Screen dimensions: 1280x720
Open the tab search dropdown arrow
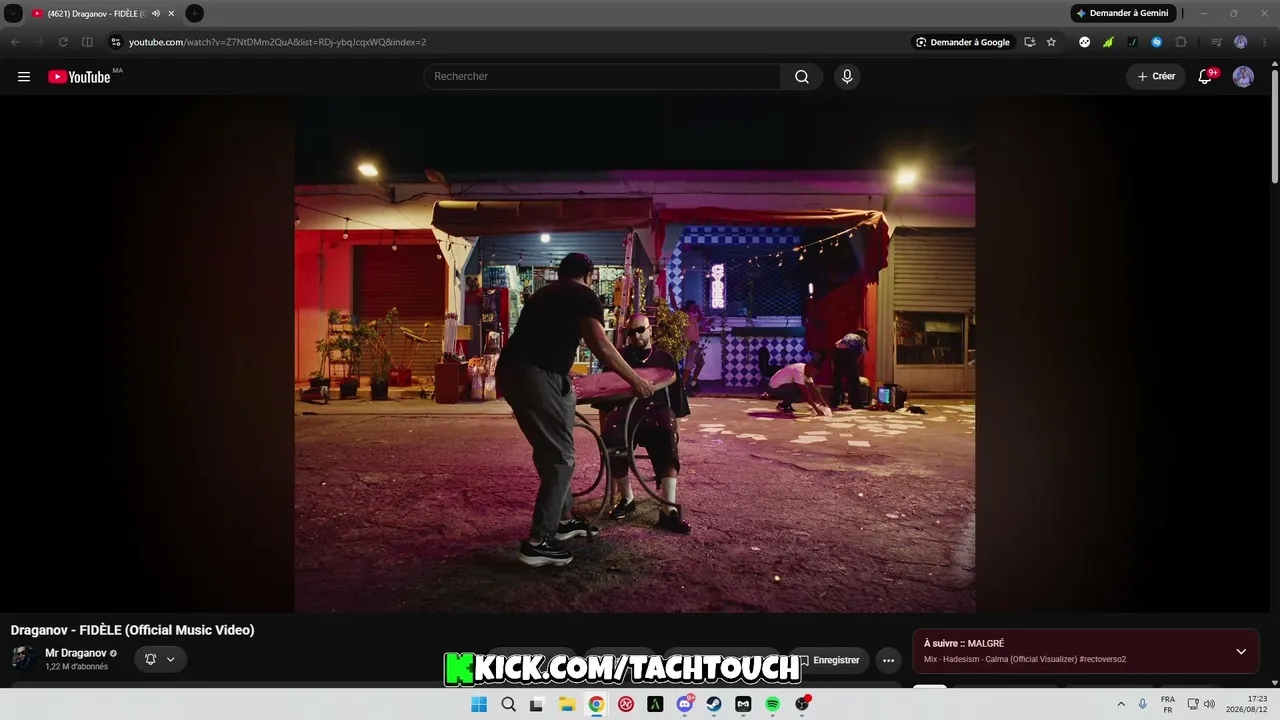14,14
